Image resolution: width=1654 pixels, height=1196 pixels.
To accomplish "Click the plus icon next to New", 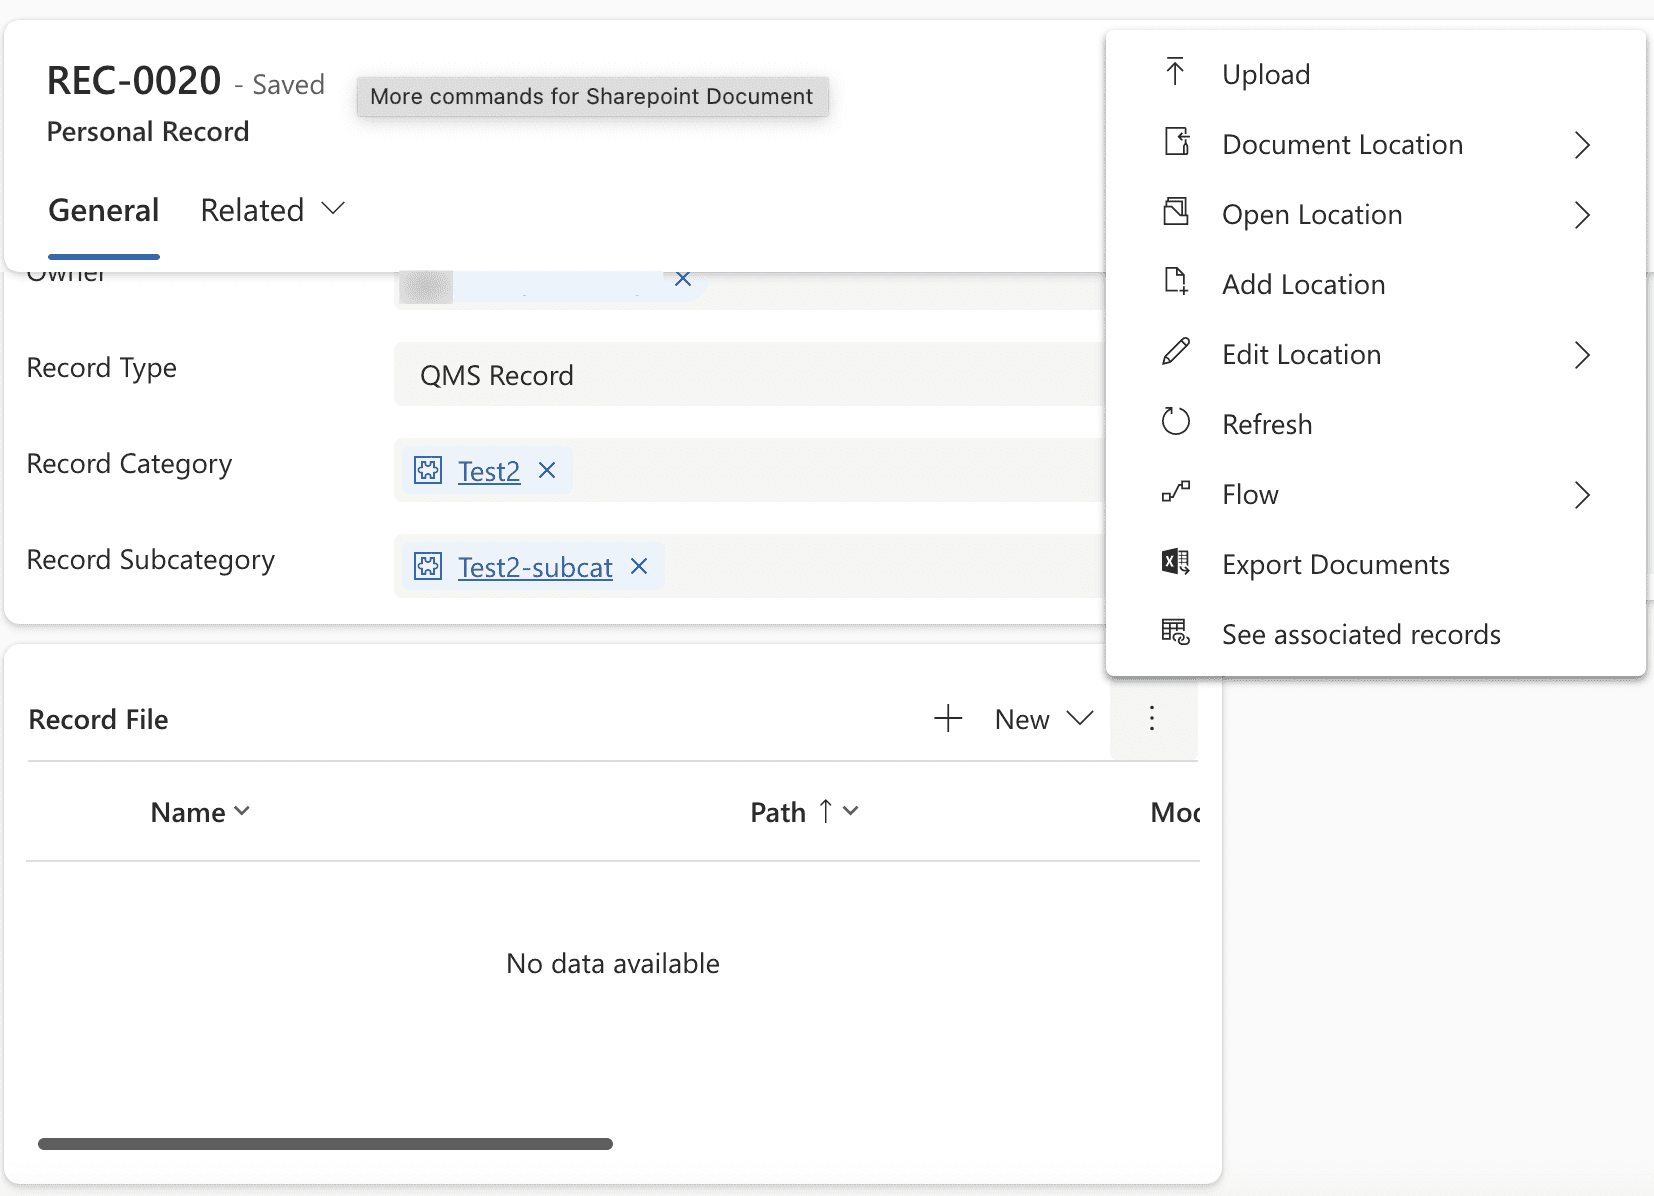I will pyautogui.click(x=948, y=718).
